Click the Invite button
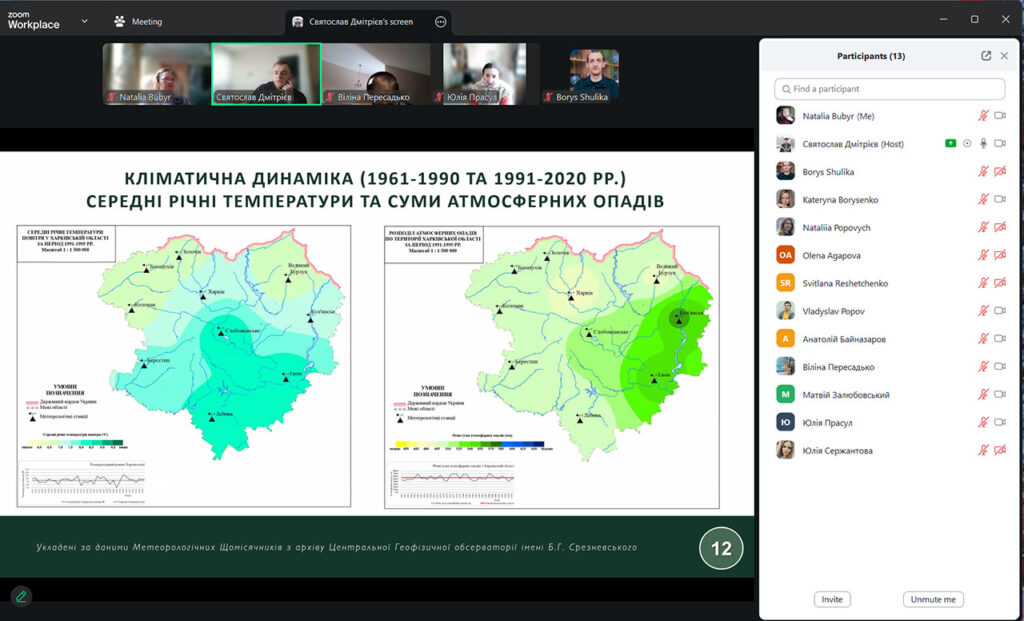Image resolution: width=1024 pixels, height=621 pixels. [831, 599]
